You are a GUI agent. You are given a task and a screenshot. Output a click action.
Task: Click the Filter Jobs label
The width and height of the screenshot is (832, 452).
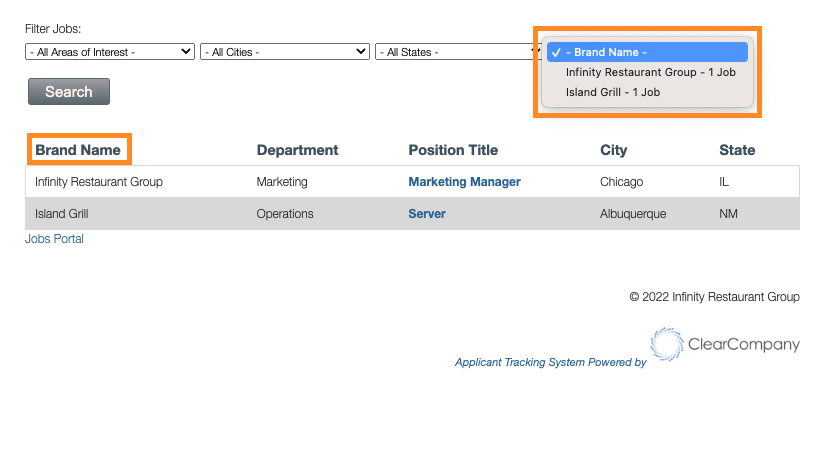click(53, 29)
